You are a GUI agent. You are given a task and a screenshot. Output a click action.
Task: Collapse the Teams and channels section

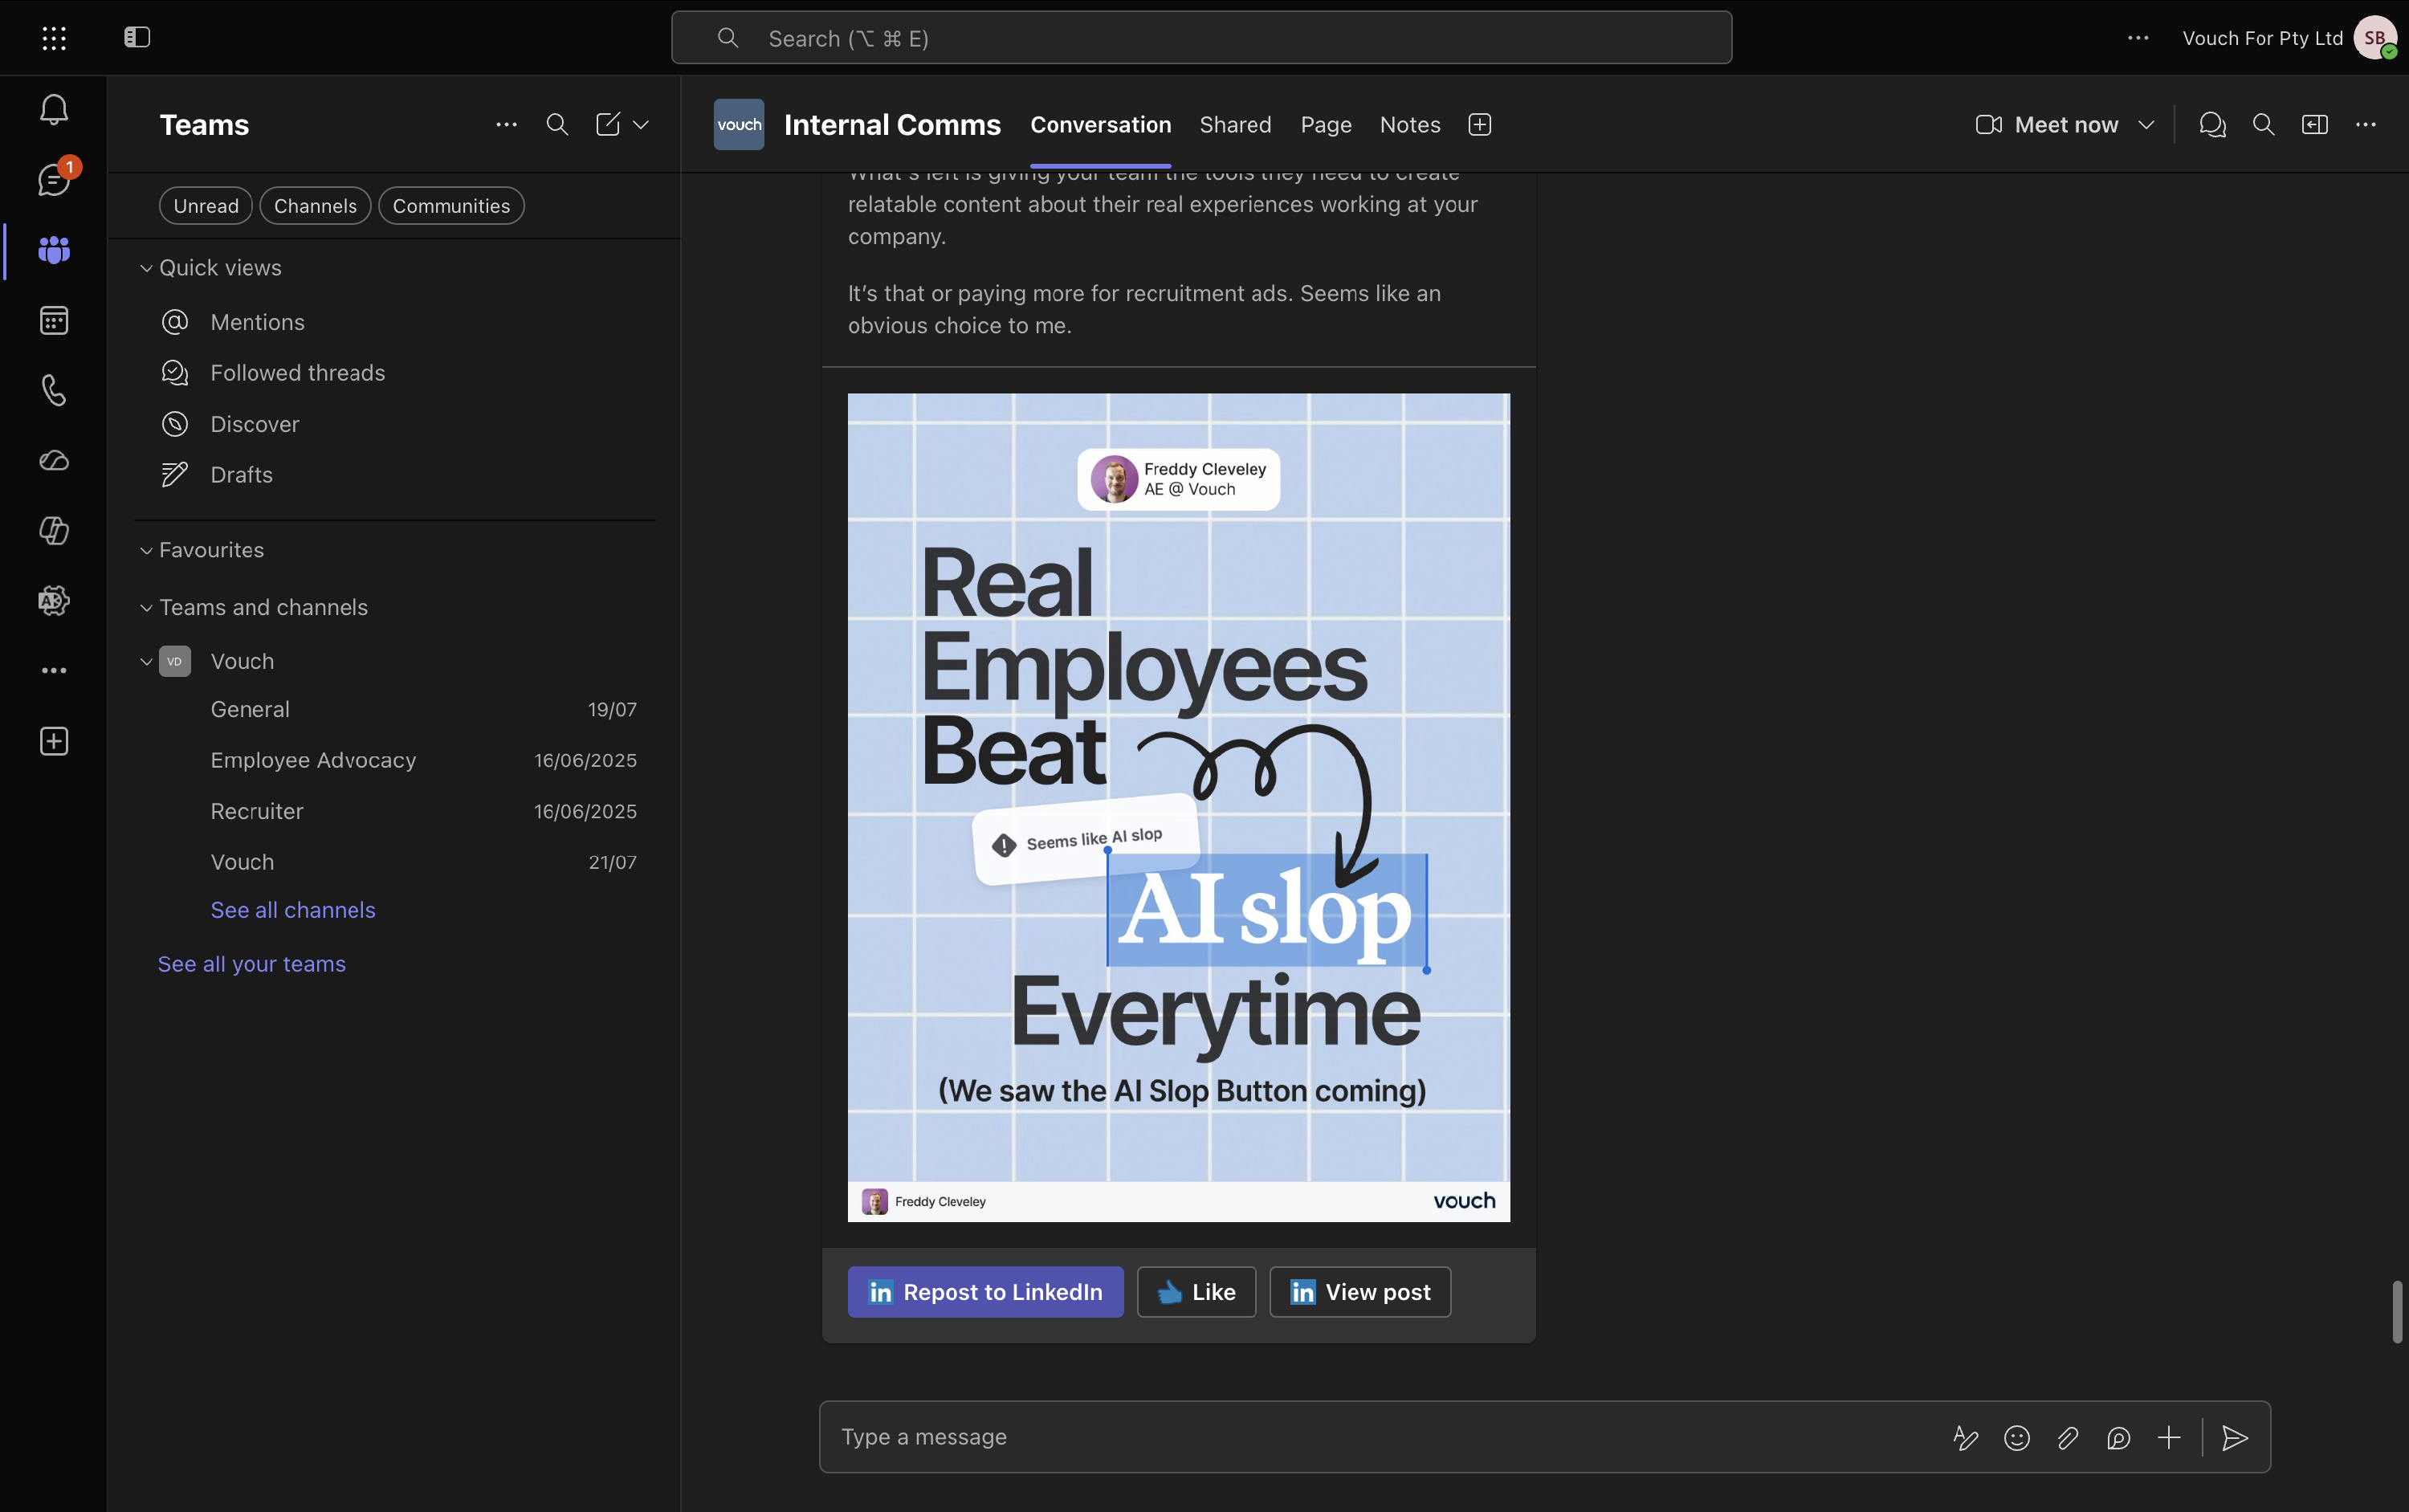[146, 608]
